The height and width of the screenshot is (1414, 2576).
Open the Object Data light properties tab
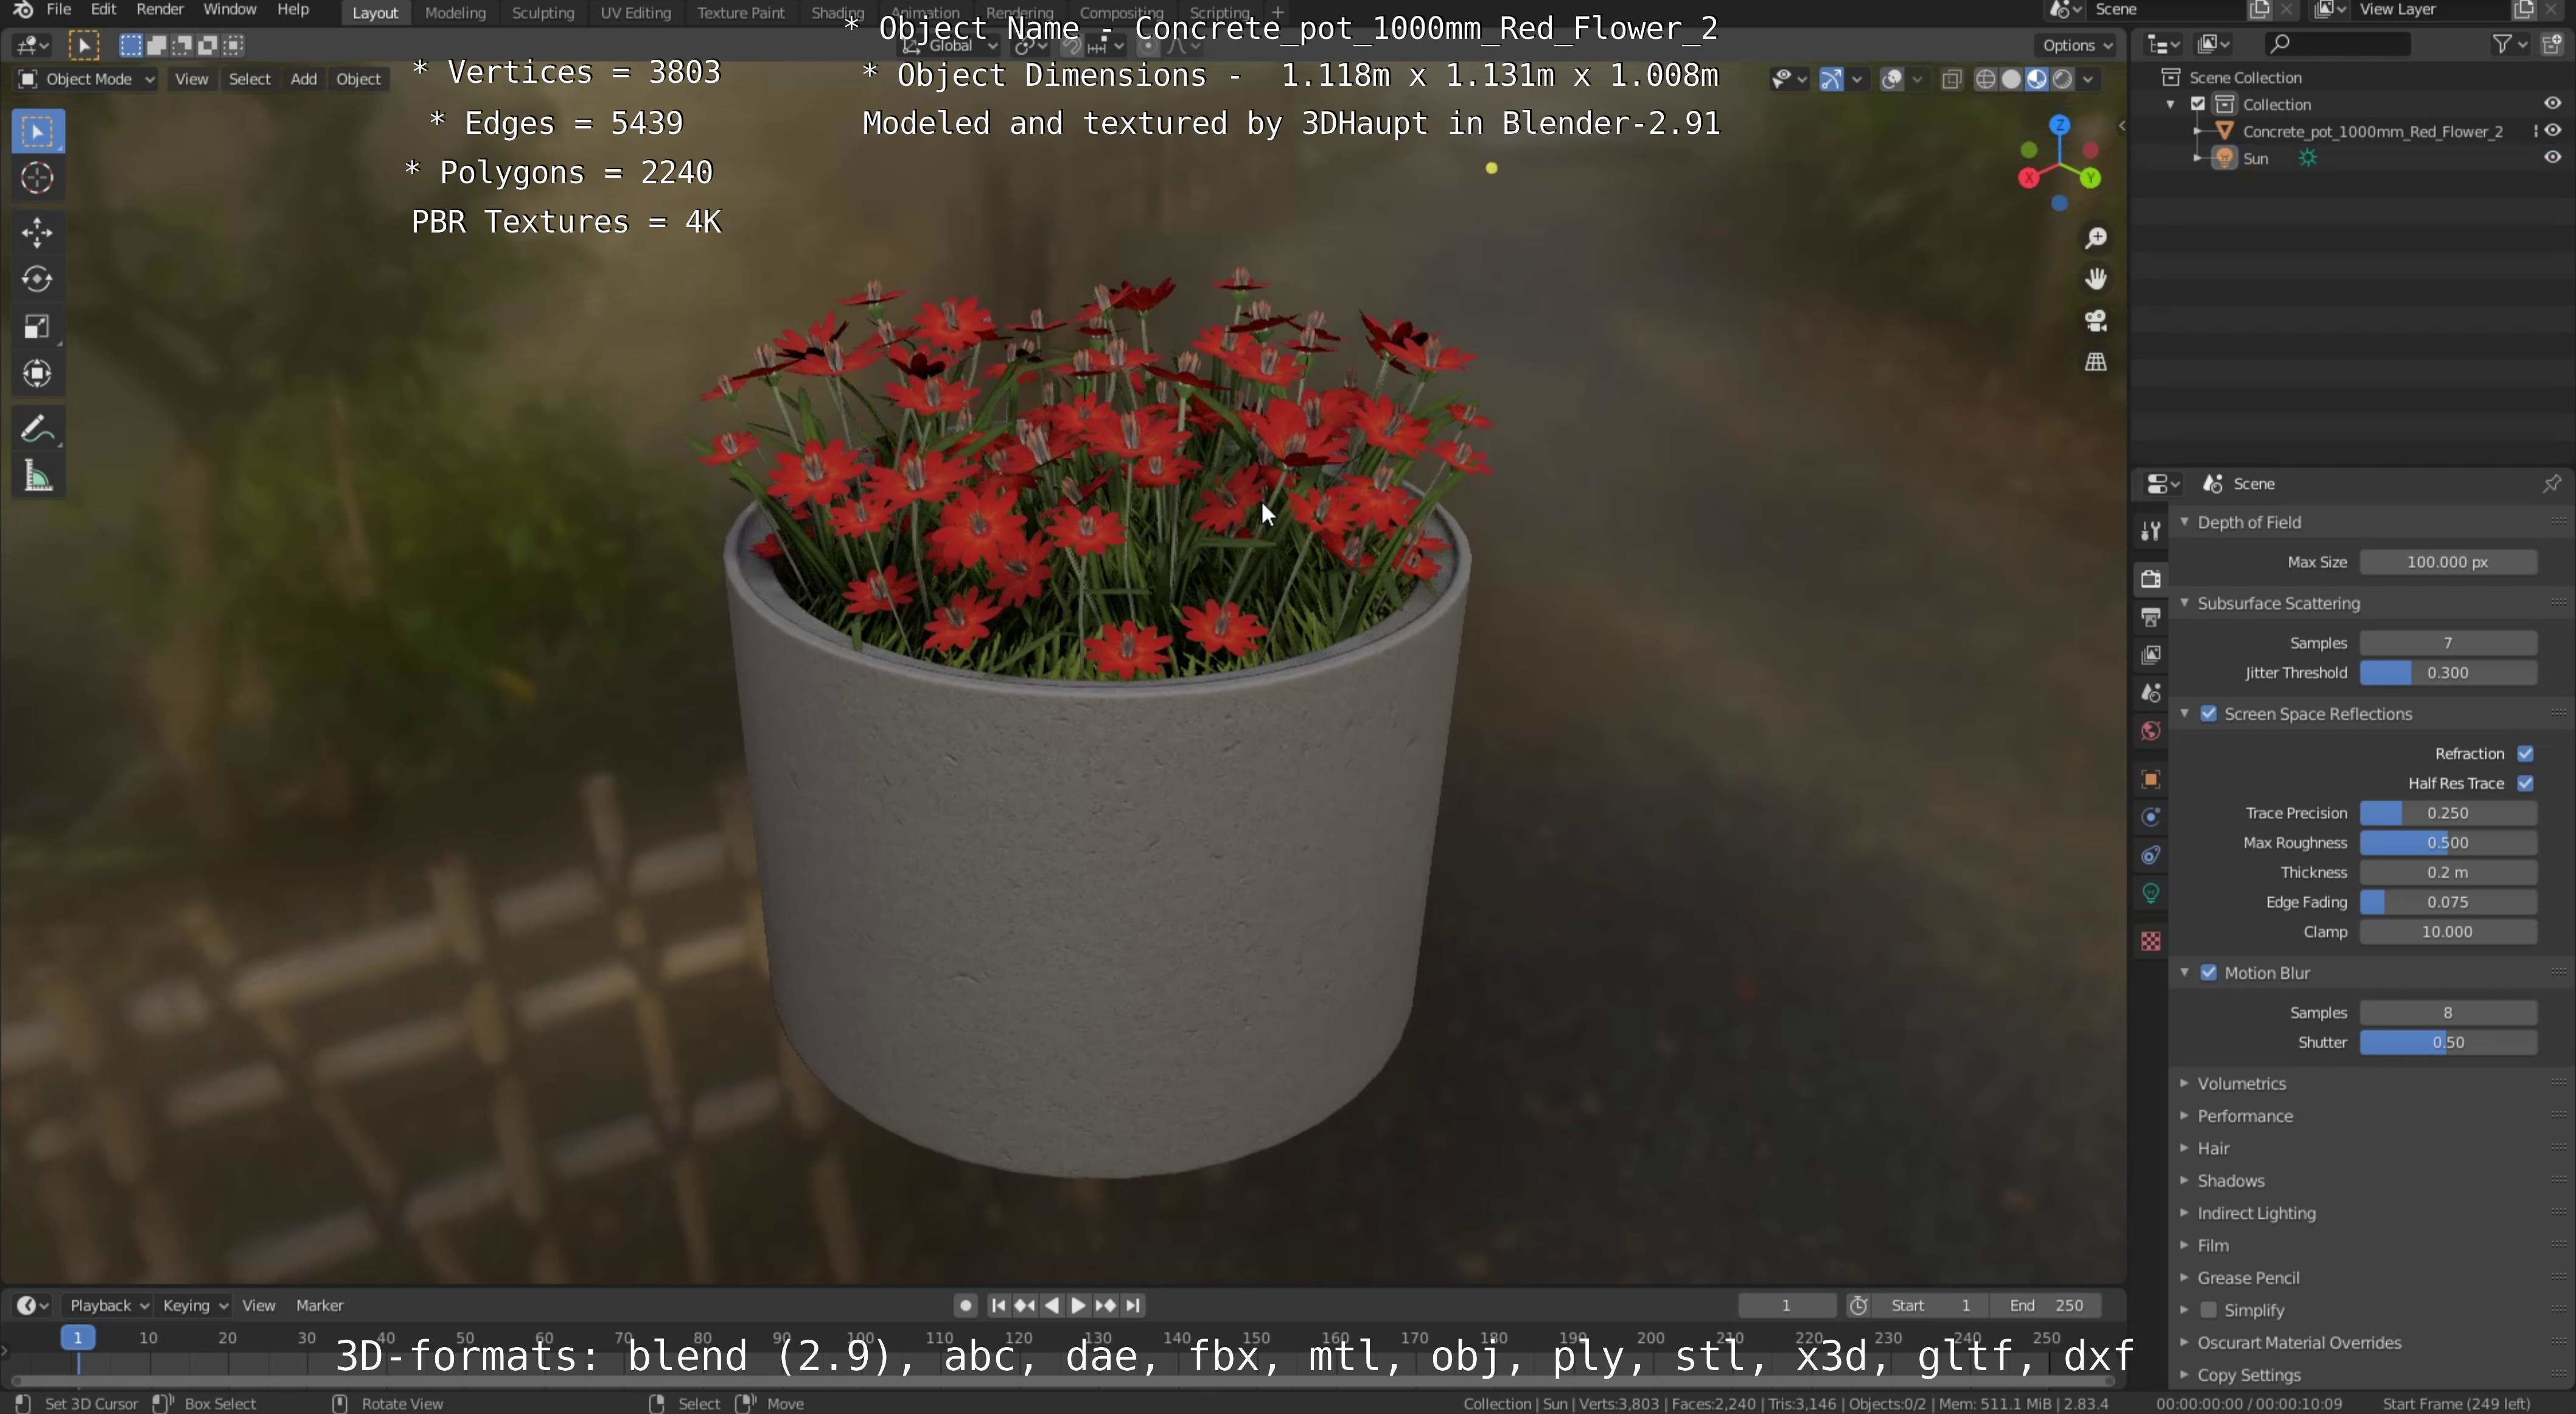2150,893
